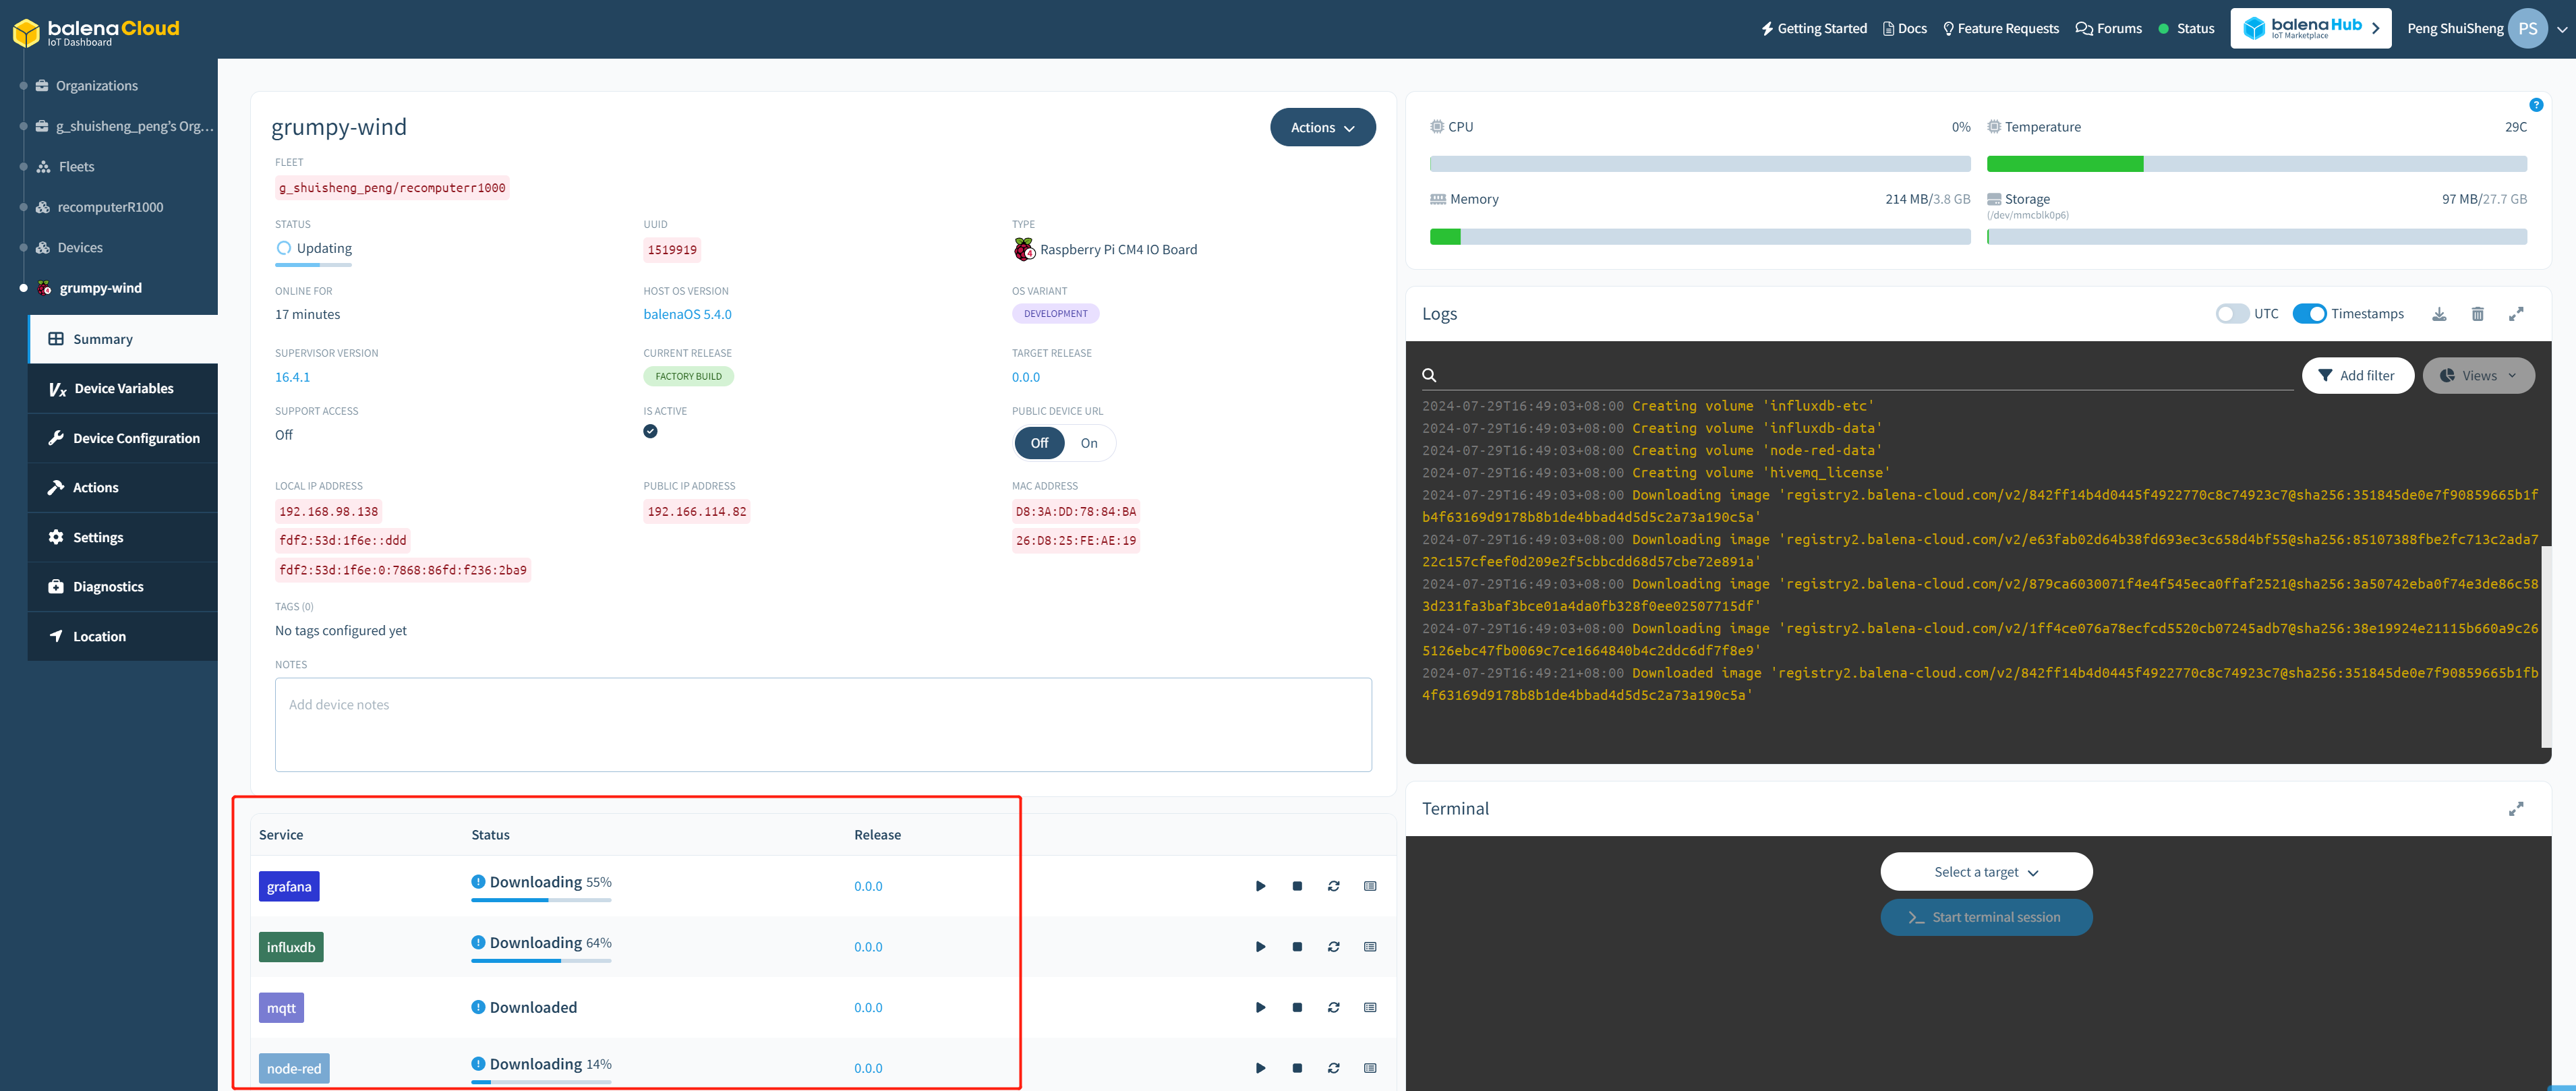This screenshot has height=1091, width=2576.
Task: Open the Summary tab
Action: coord(123,339)
